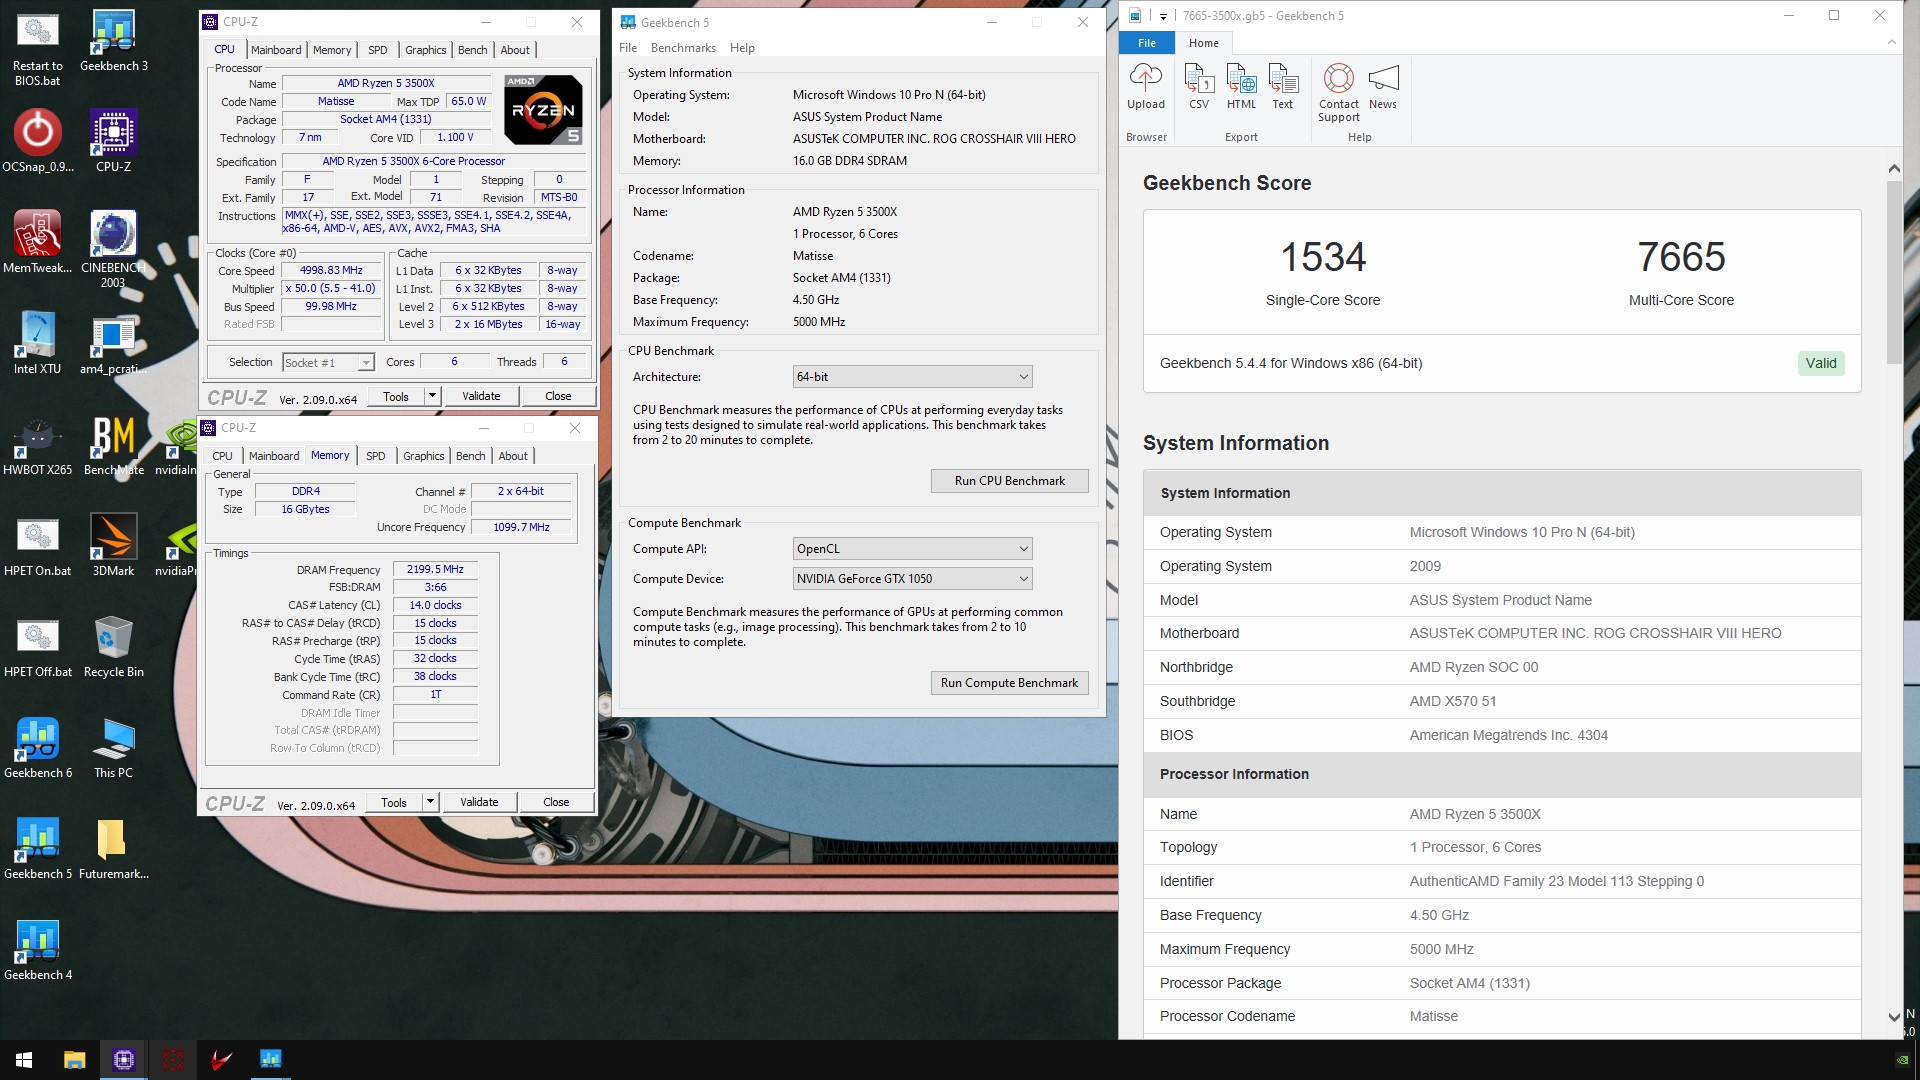The image size is (1920, 1080).
Task: Open the CPU-Z desktop shortcut
Action: click(x=114, y=141)
